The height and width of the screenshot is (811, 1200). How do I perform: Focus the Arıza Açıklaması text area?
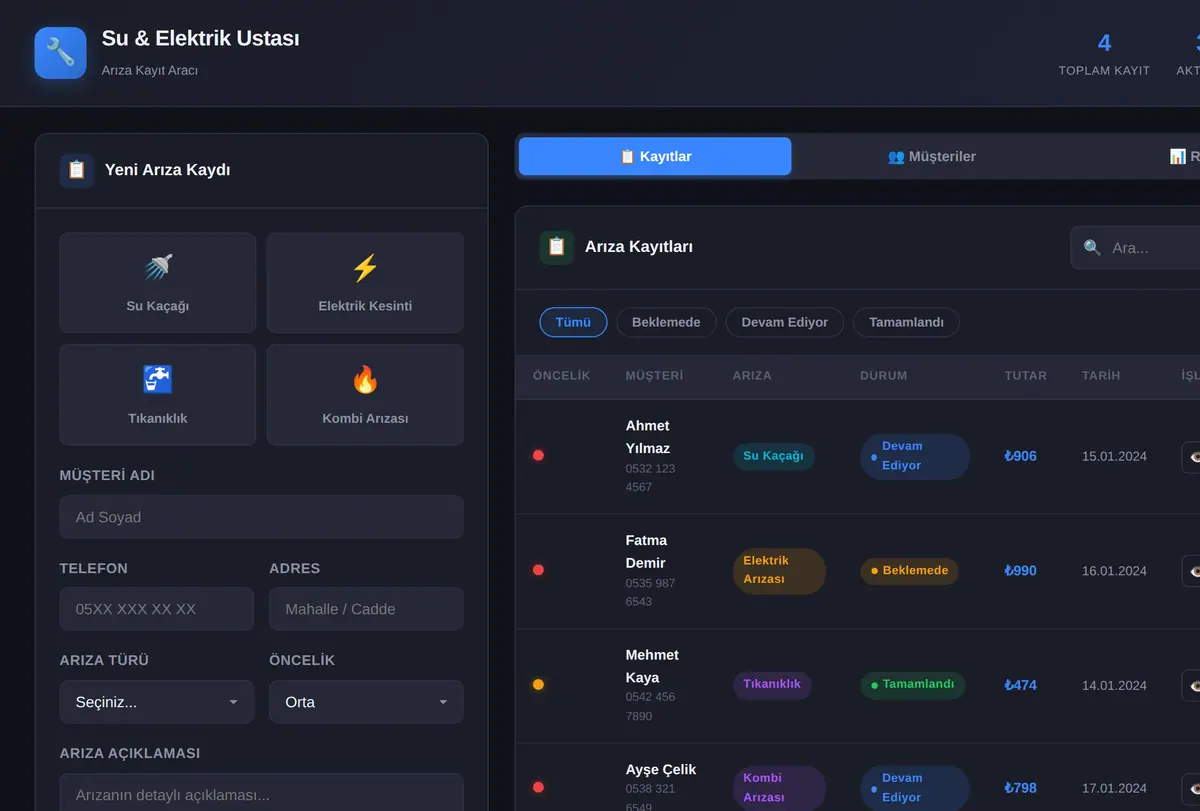262,792
